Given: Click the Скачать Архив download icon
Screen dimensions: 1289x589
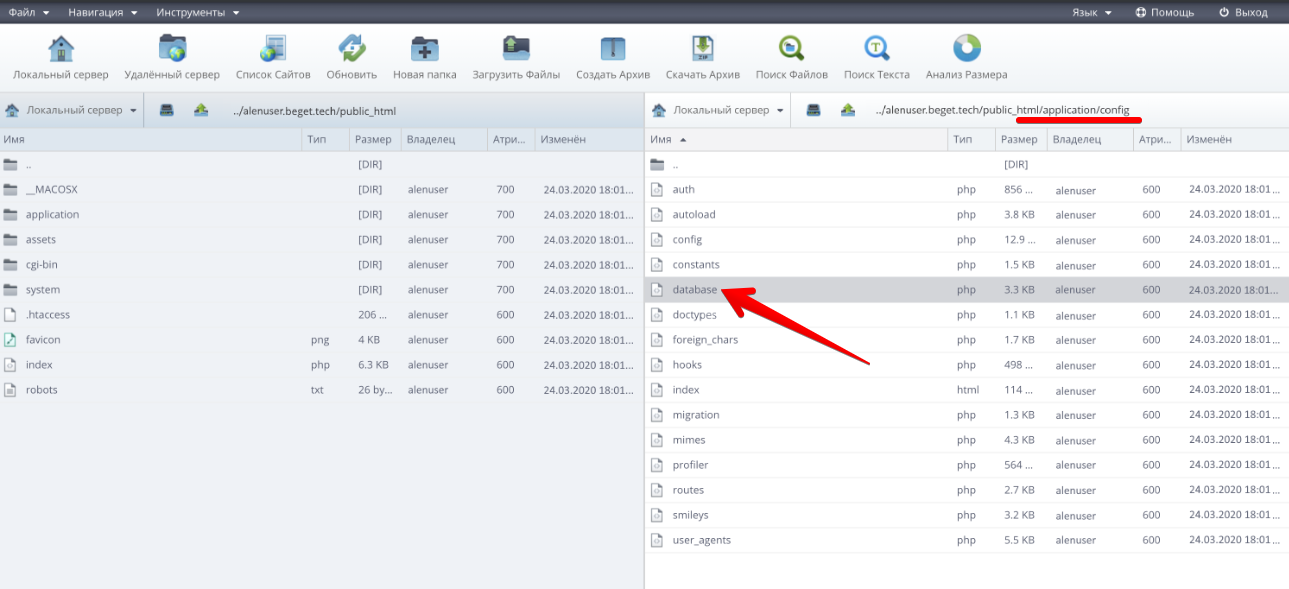Looking at the screenshot, I should (703, 58).
